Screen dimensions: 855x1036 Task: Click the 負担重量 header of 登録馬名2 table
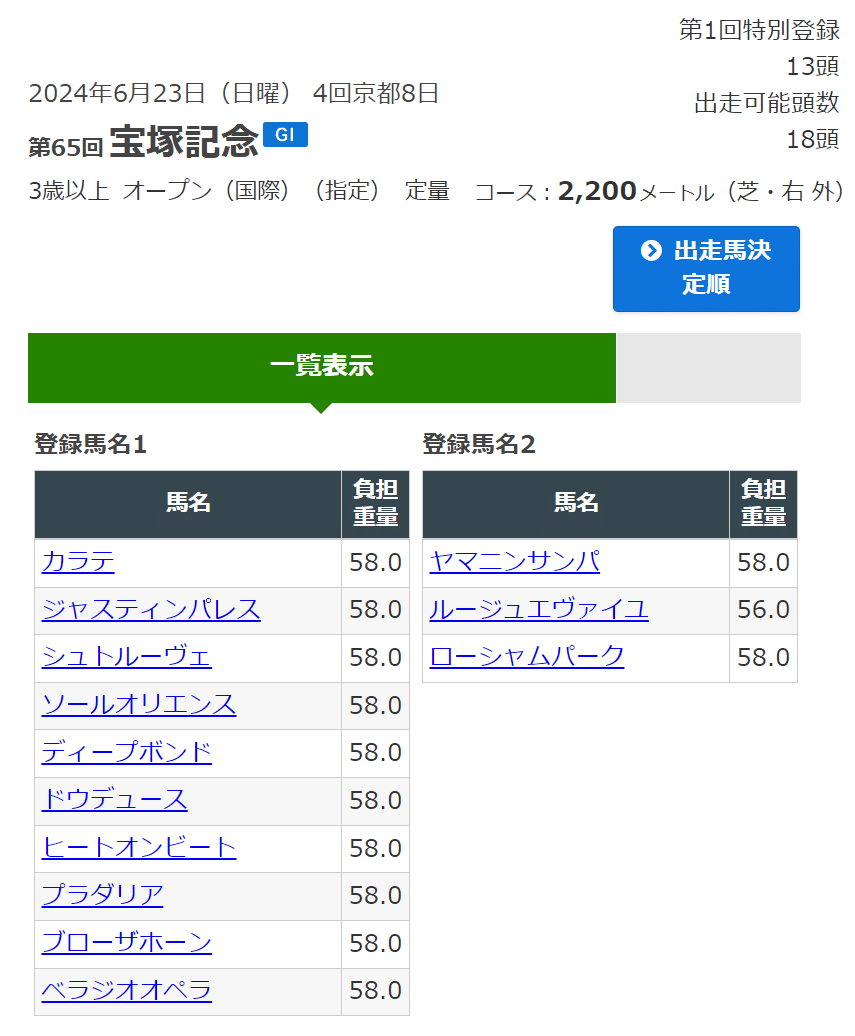pyautogui.click(x=764, y=504)
